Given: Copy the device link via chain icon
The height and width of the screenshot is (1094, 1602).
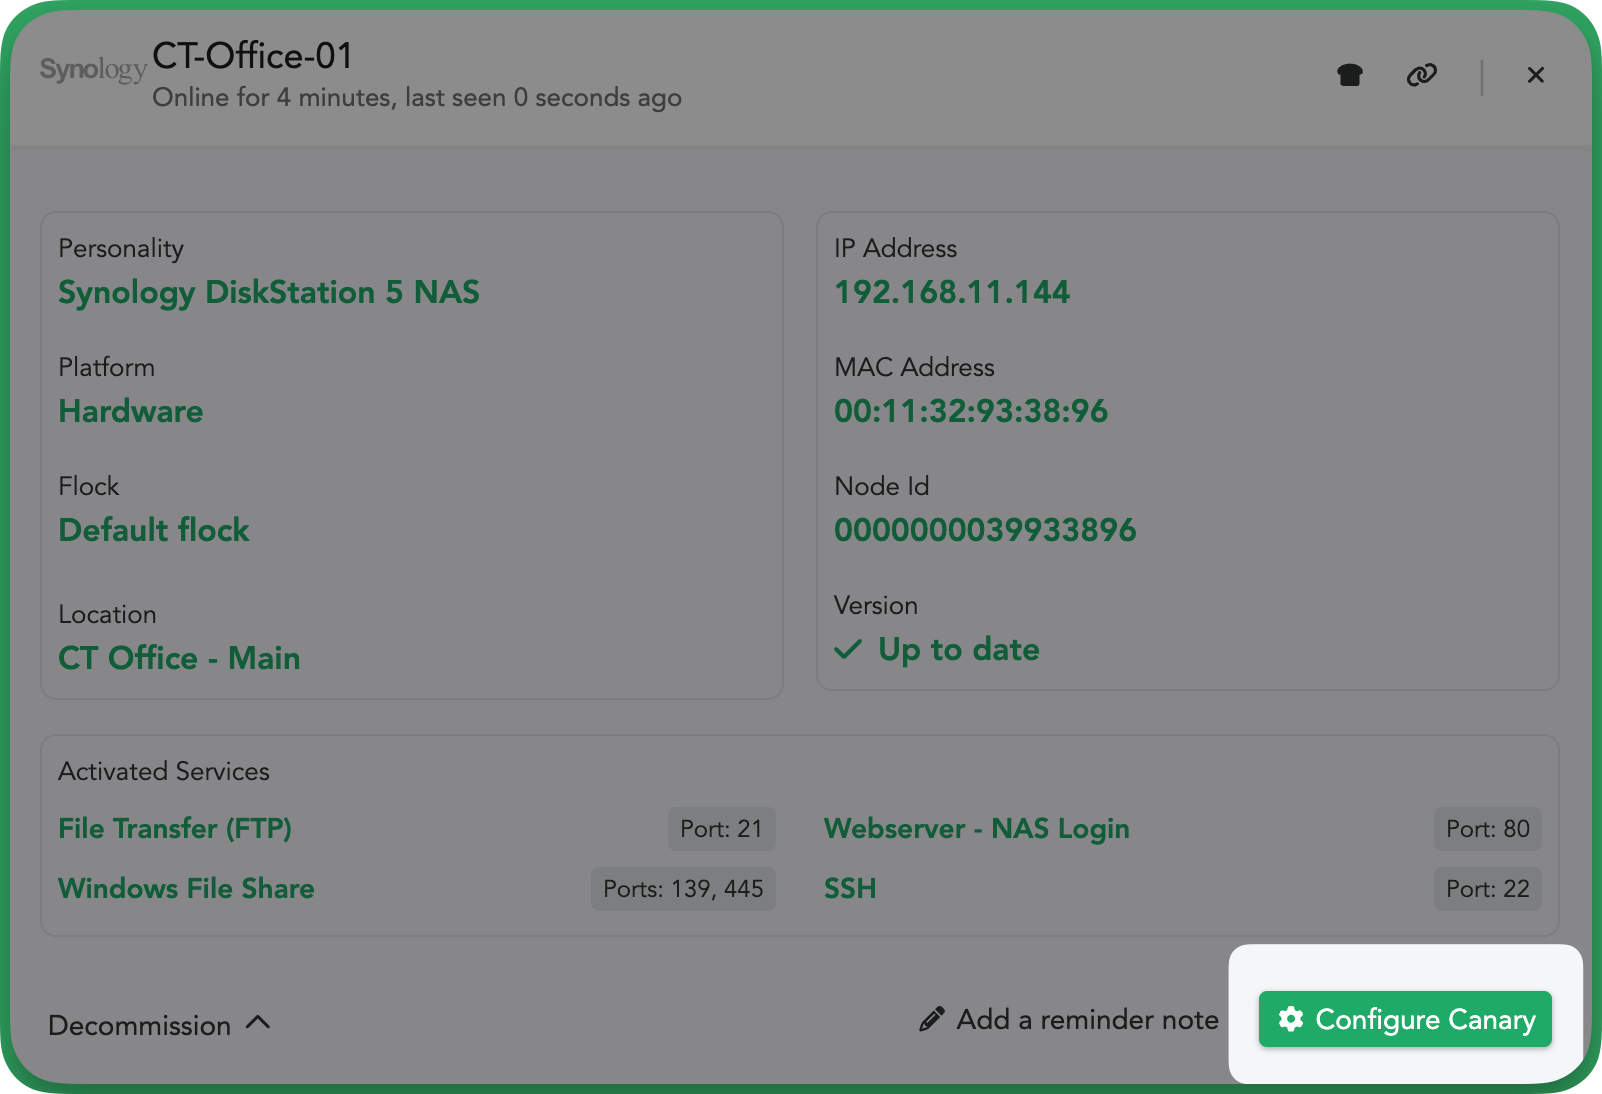Looking at the screenshot, I should [x=1421, y=75].
